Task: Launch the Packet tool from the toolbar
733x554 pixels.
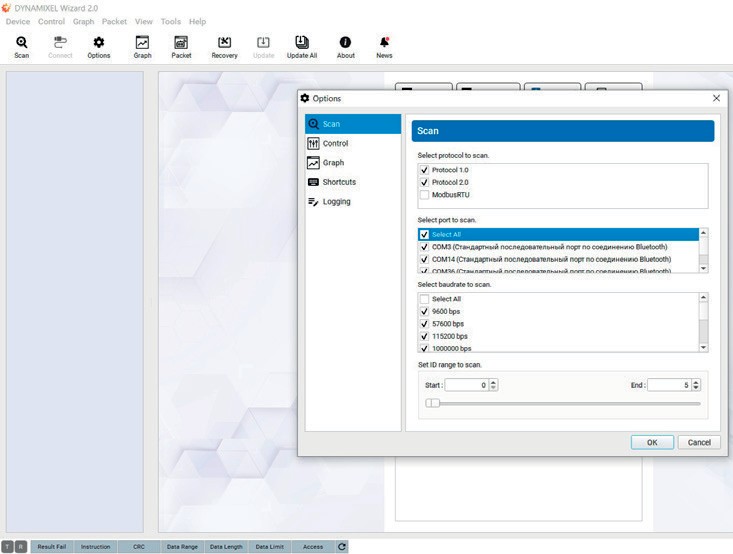Action: tap(181, 46)
